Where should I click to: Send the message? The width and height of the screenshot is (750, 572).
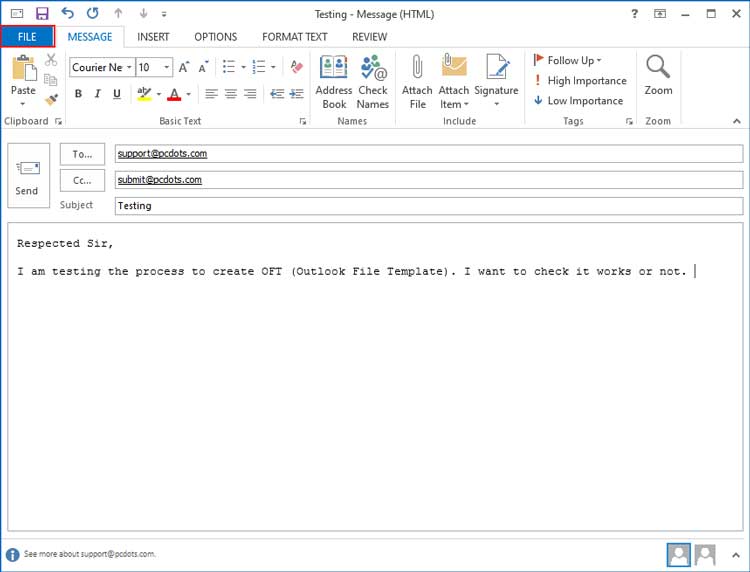pos(28,176)
